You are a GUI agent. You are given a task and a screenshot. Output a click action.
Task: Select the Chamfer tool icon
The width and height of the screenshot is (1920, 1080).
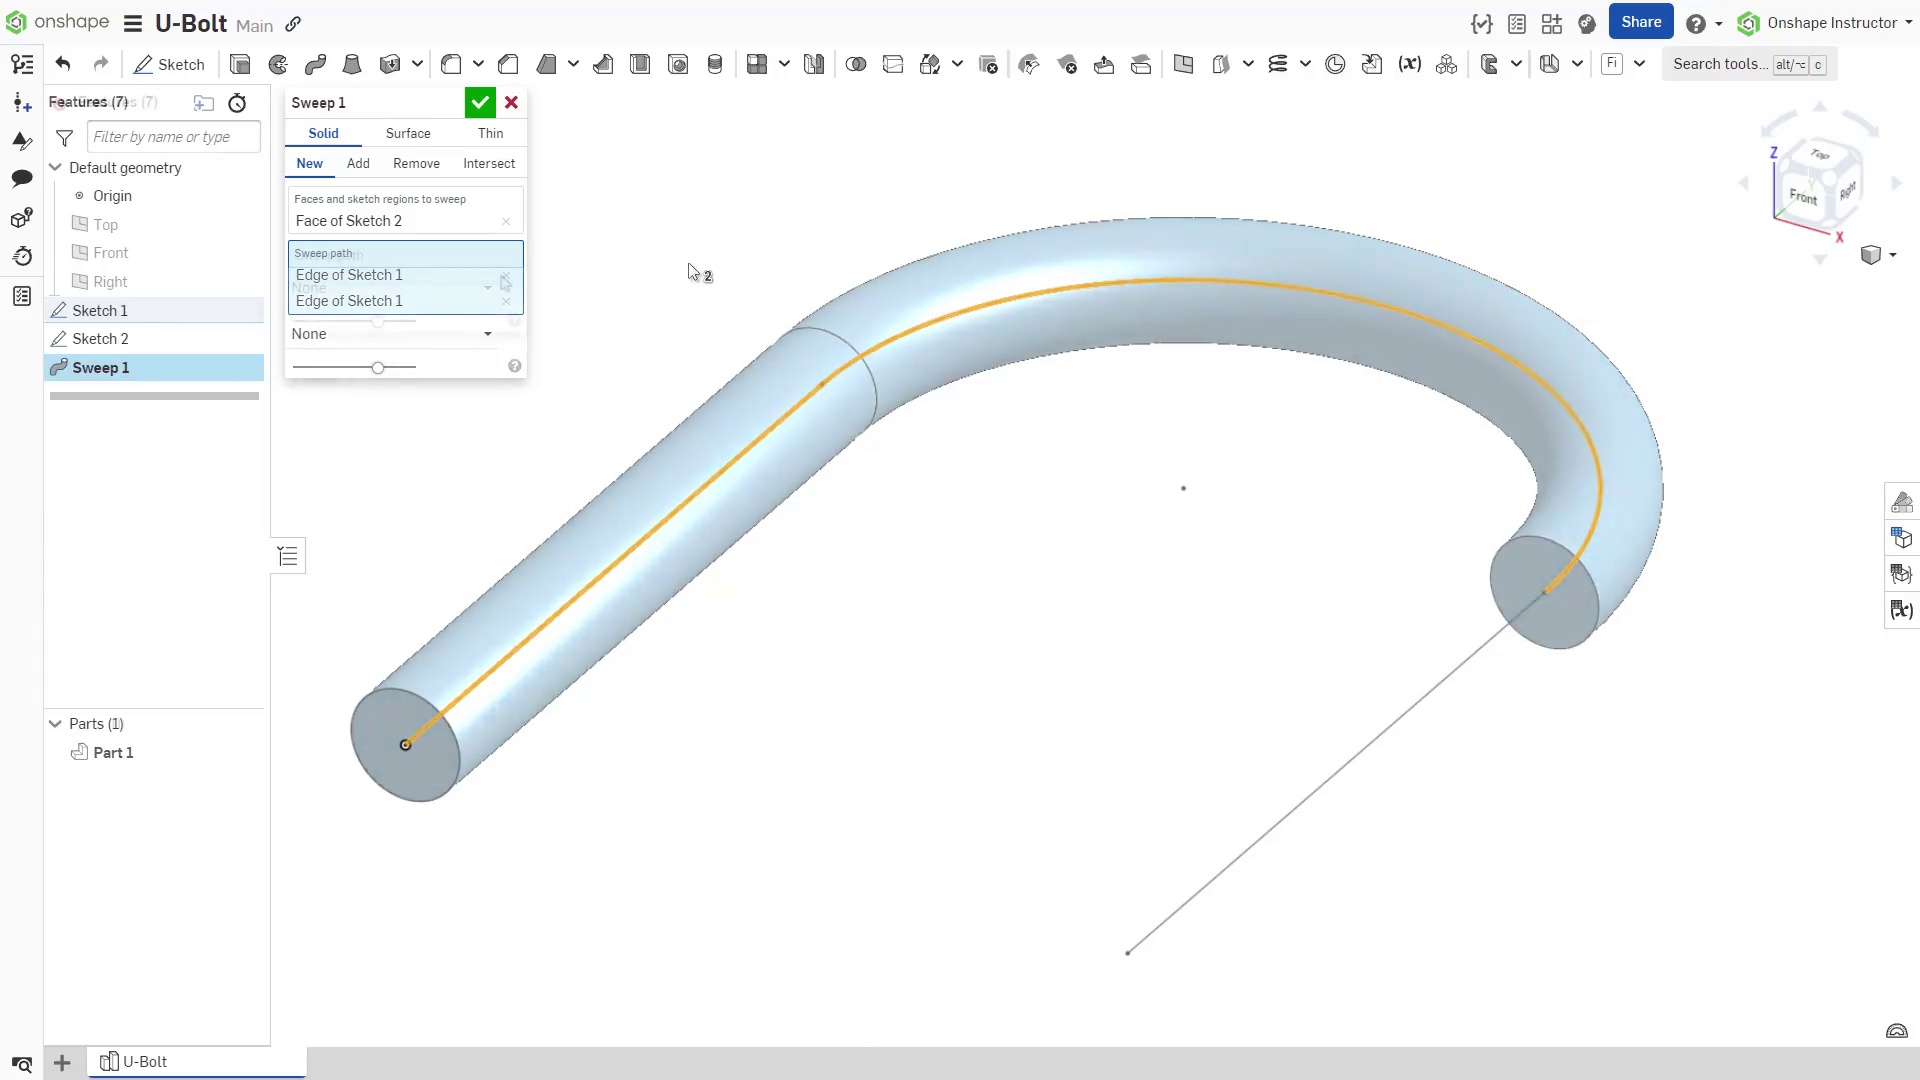click(x=508, y=65)
